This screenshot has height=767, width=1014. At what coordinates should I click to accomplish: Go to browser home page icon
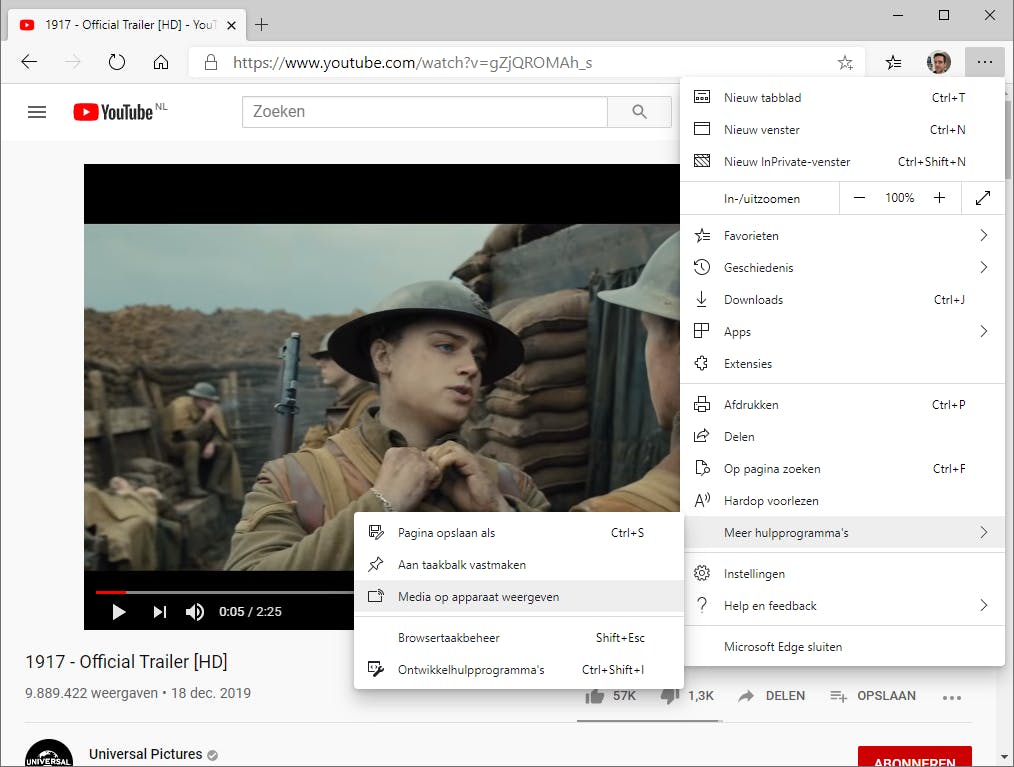click(161, 62)
